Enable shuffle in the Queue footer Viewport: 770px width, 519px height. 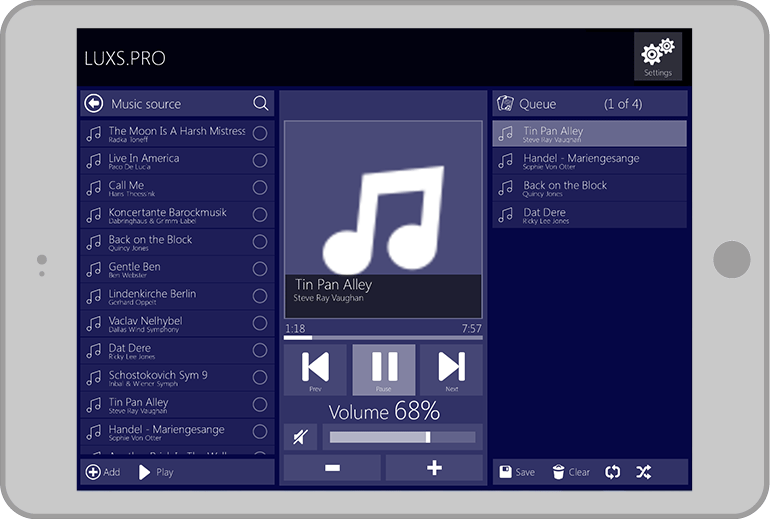[643, 472]
